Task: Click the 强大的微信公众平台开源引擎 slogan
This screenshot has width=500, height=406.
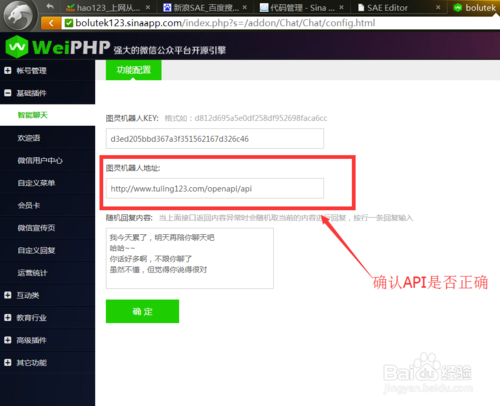Action: pos(169,50)
